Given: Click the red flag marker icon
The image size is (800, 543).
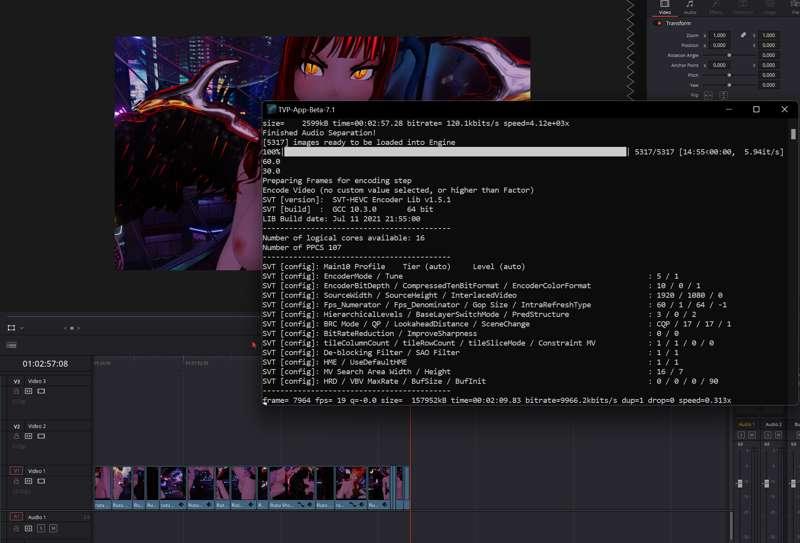Looking at the screenshot, I should [254, 345].
